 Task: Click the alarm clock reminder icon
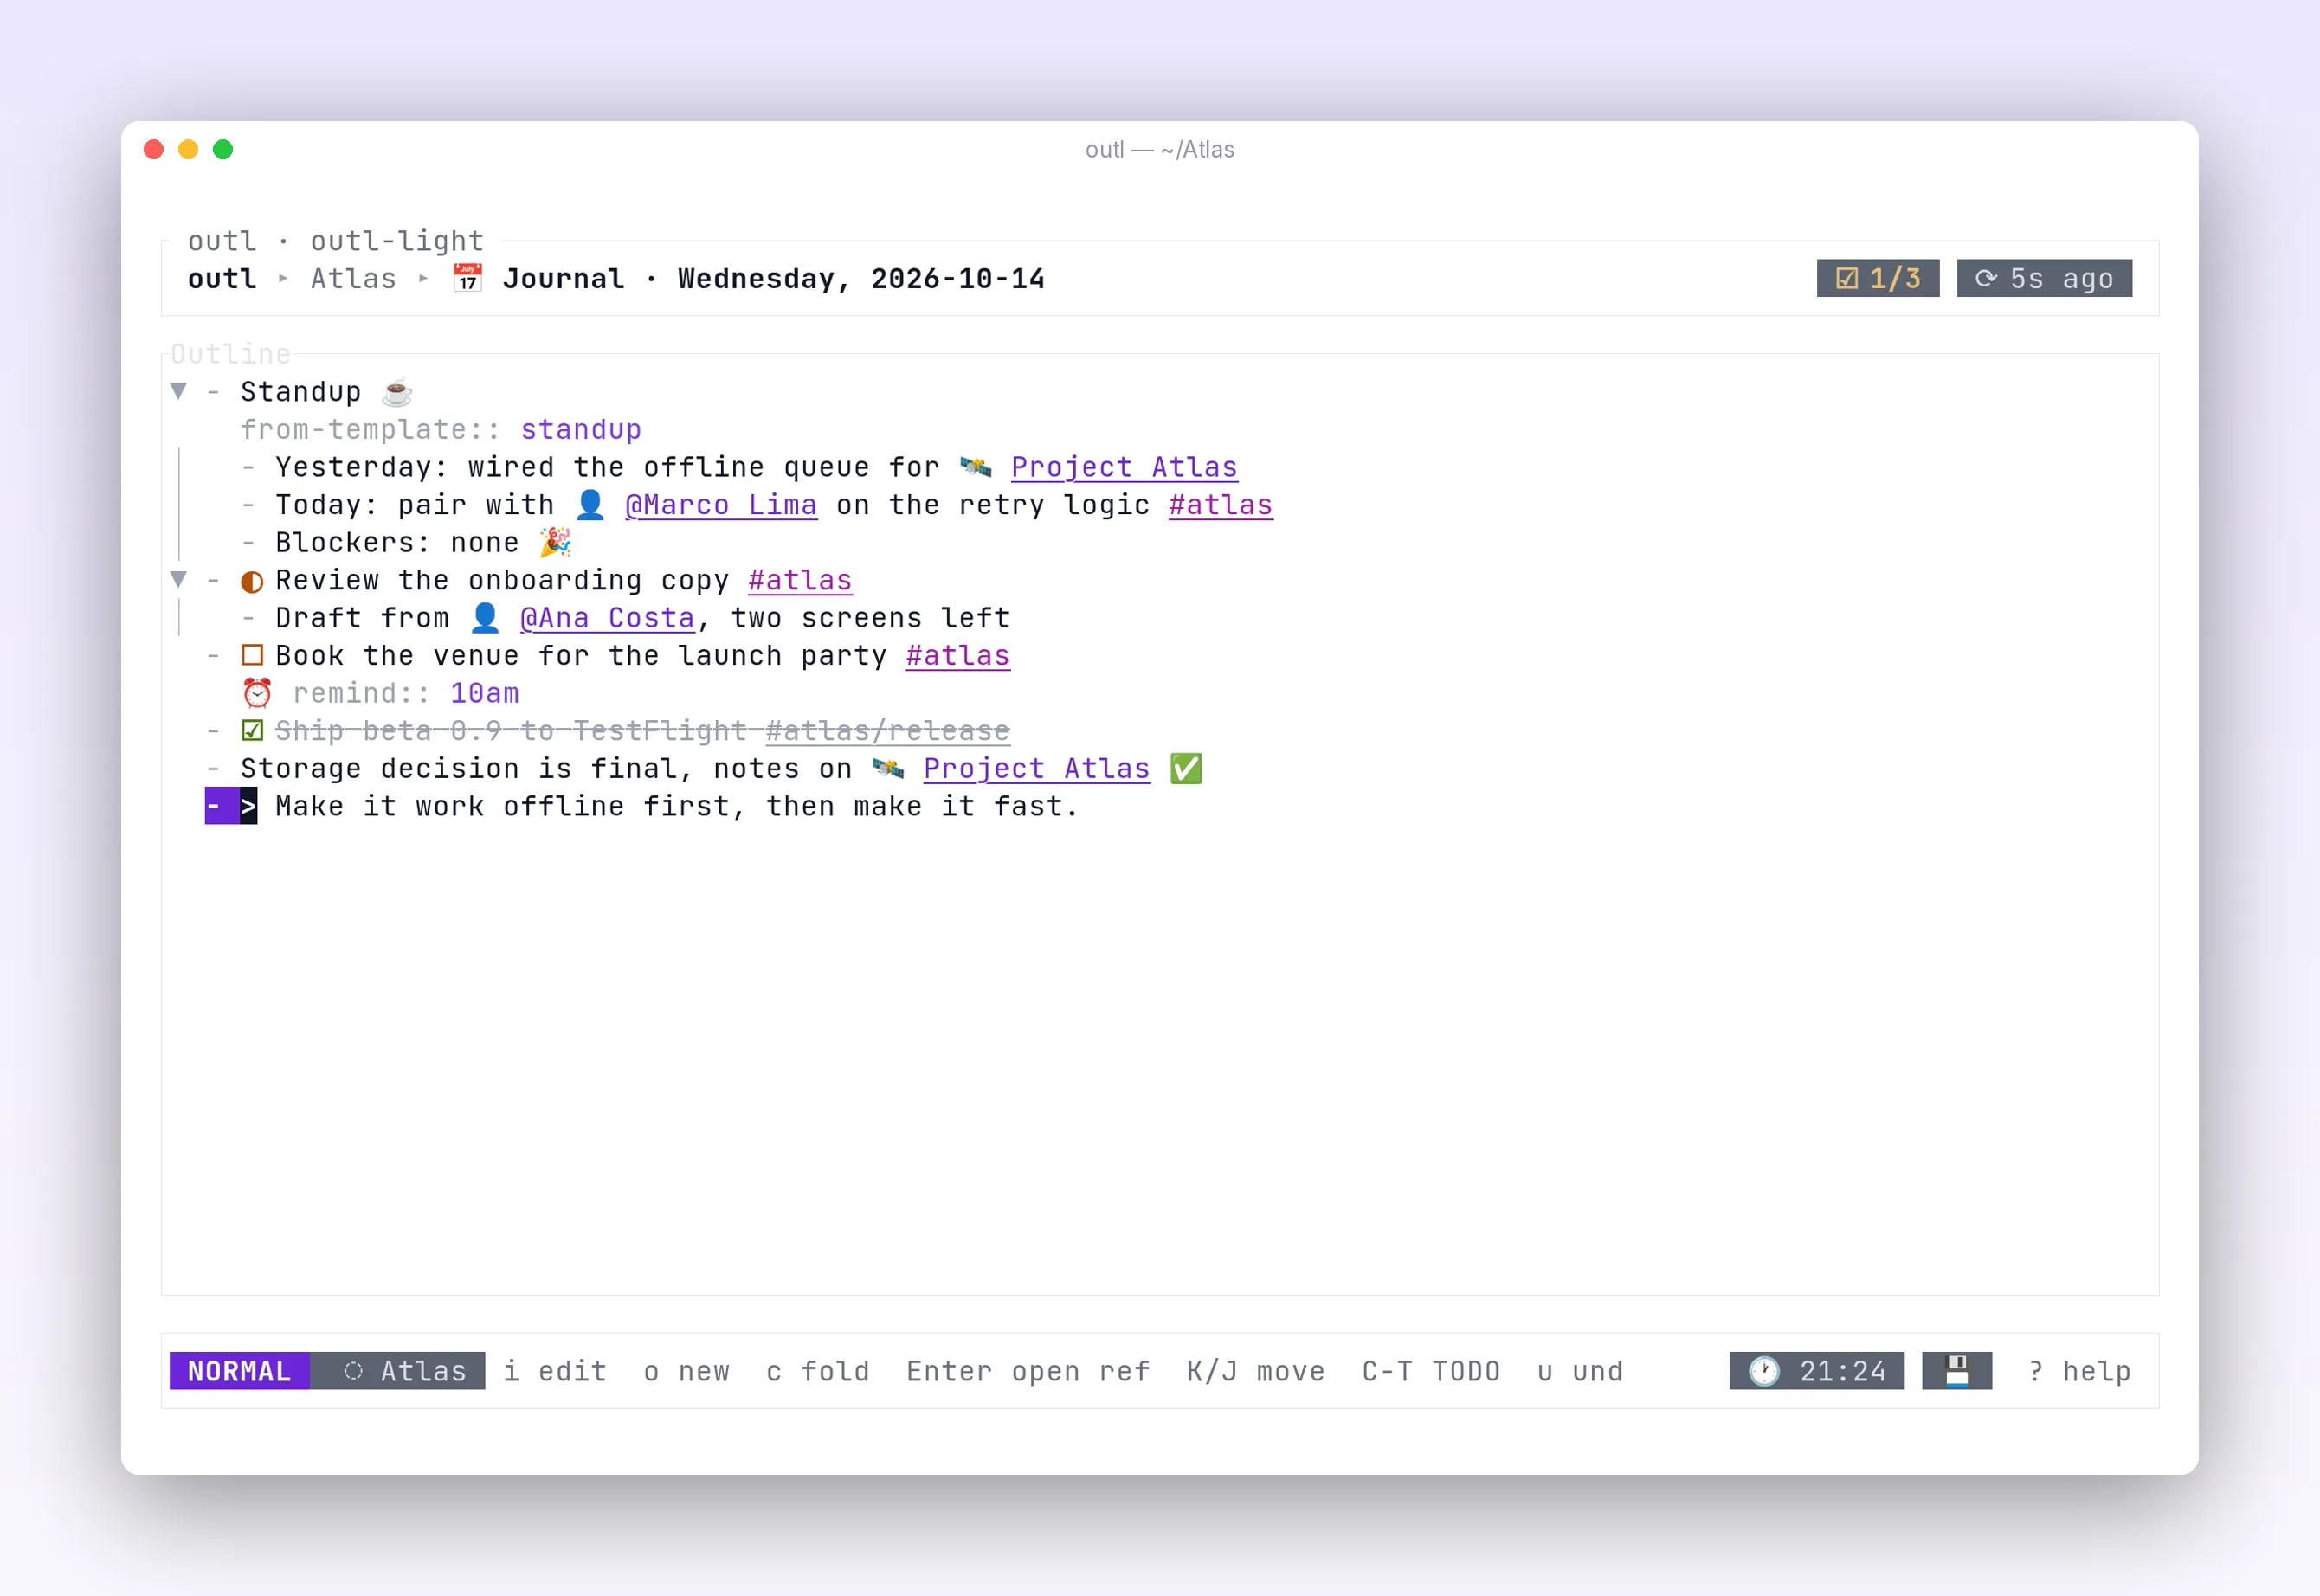(257, 693)
